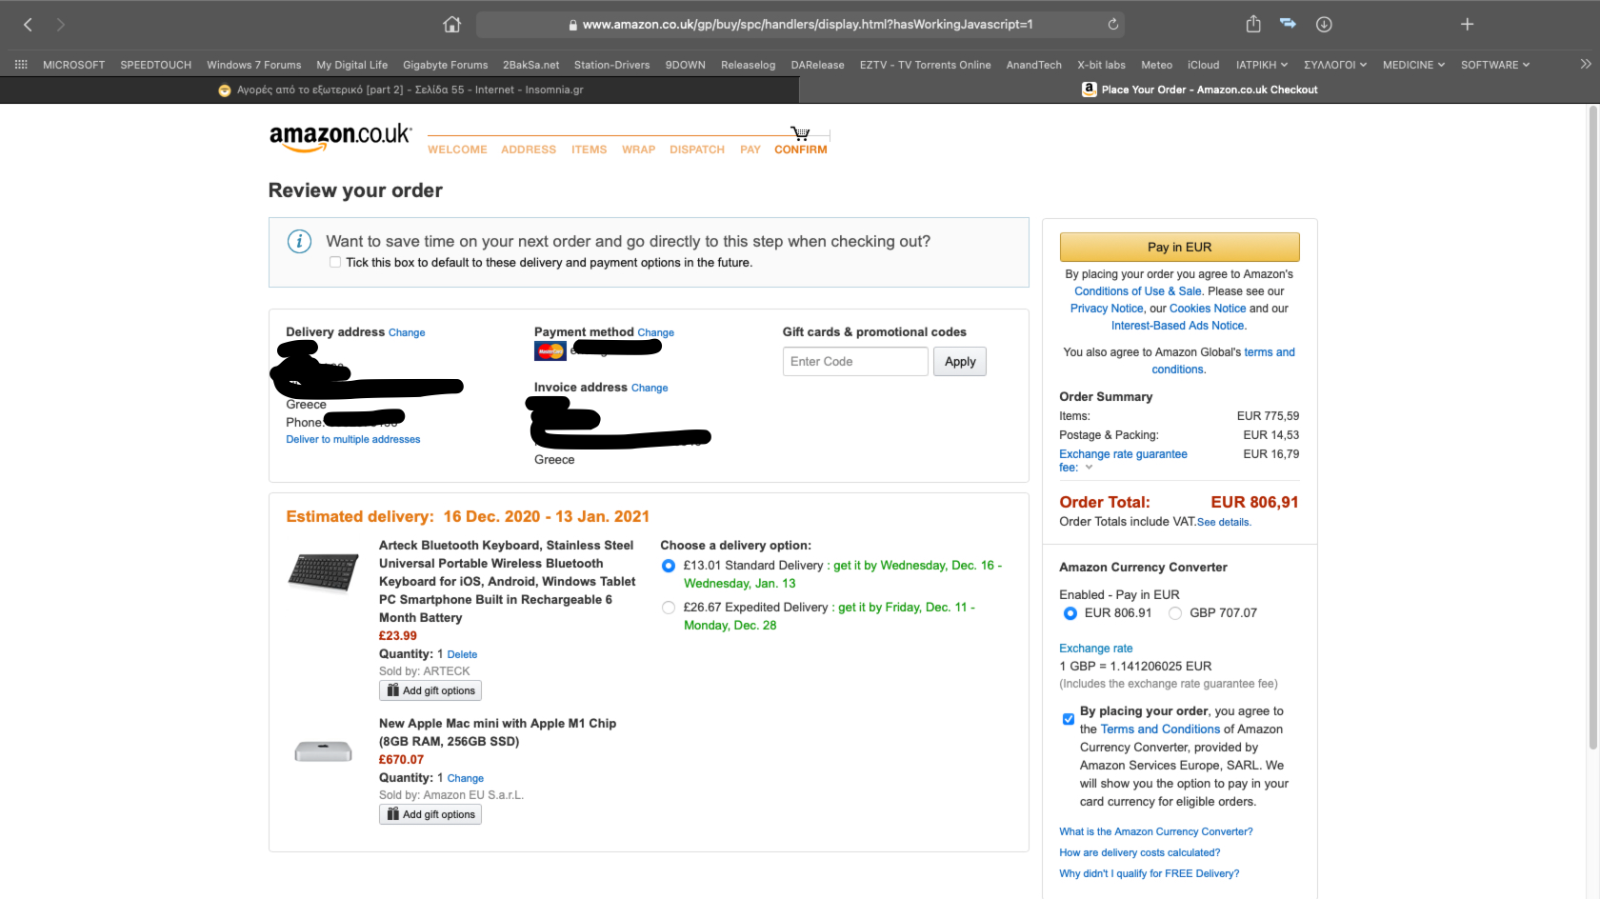Open the SOFTWARE bookmarks folder dropdown
The image size is (1600, 899).
(1495, 64)
